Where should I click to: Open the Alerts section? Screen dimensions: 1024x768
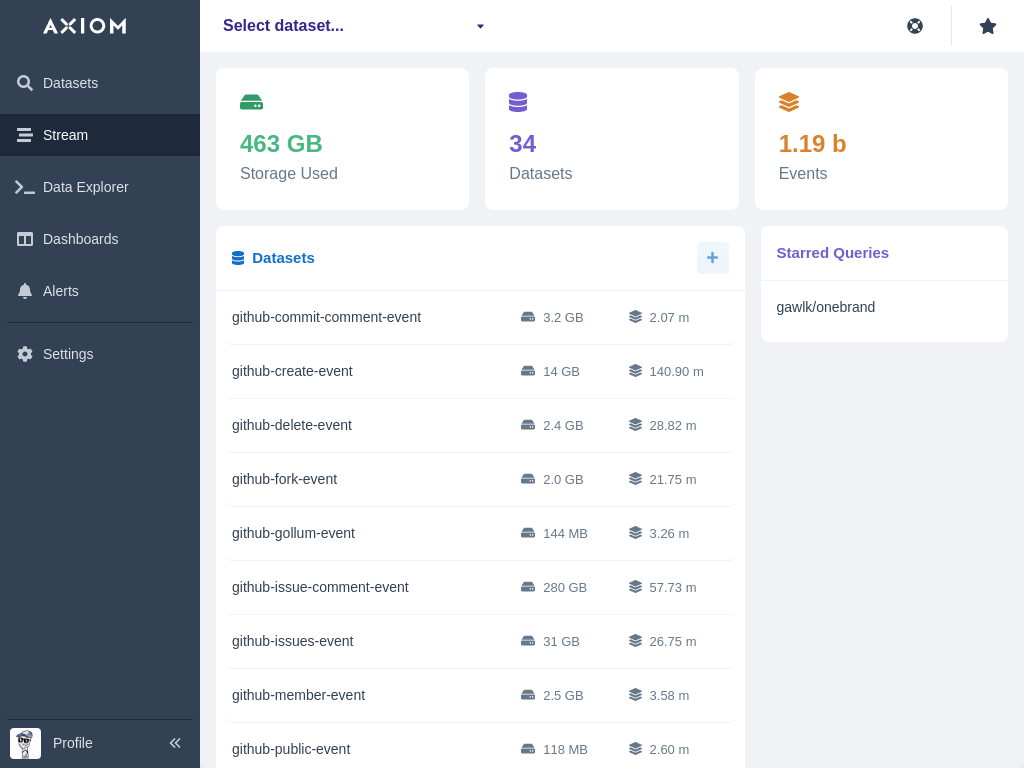[x=60, y=291]
